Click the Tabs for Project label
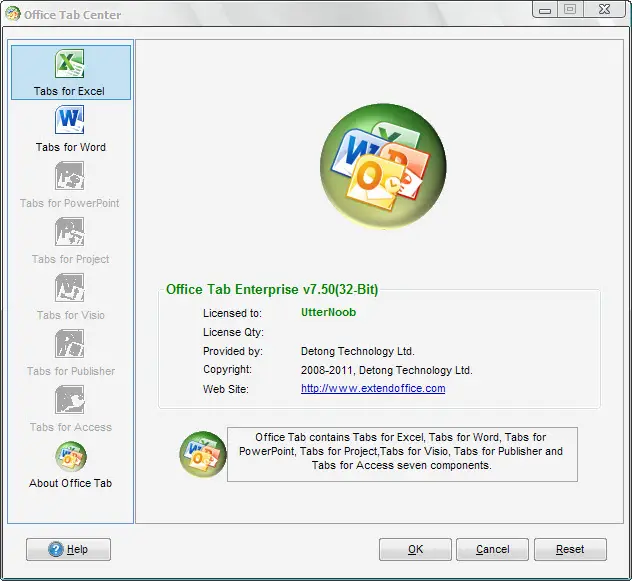The width and height of the screenshot is (632, 581). 71,259
